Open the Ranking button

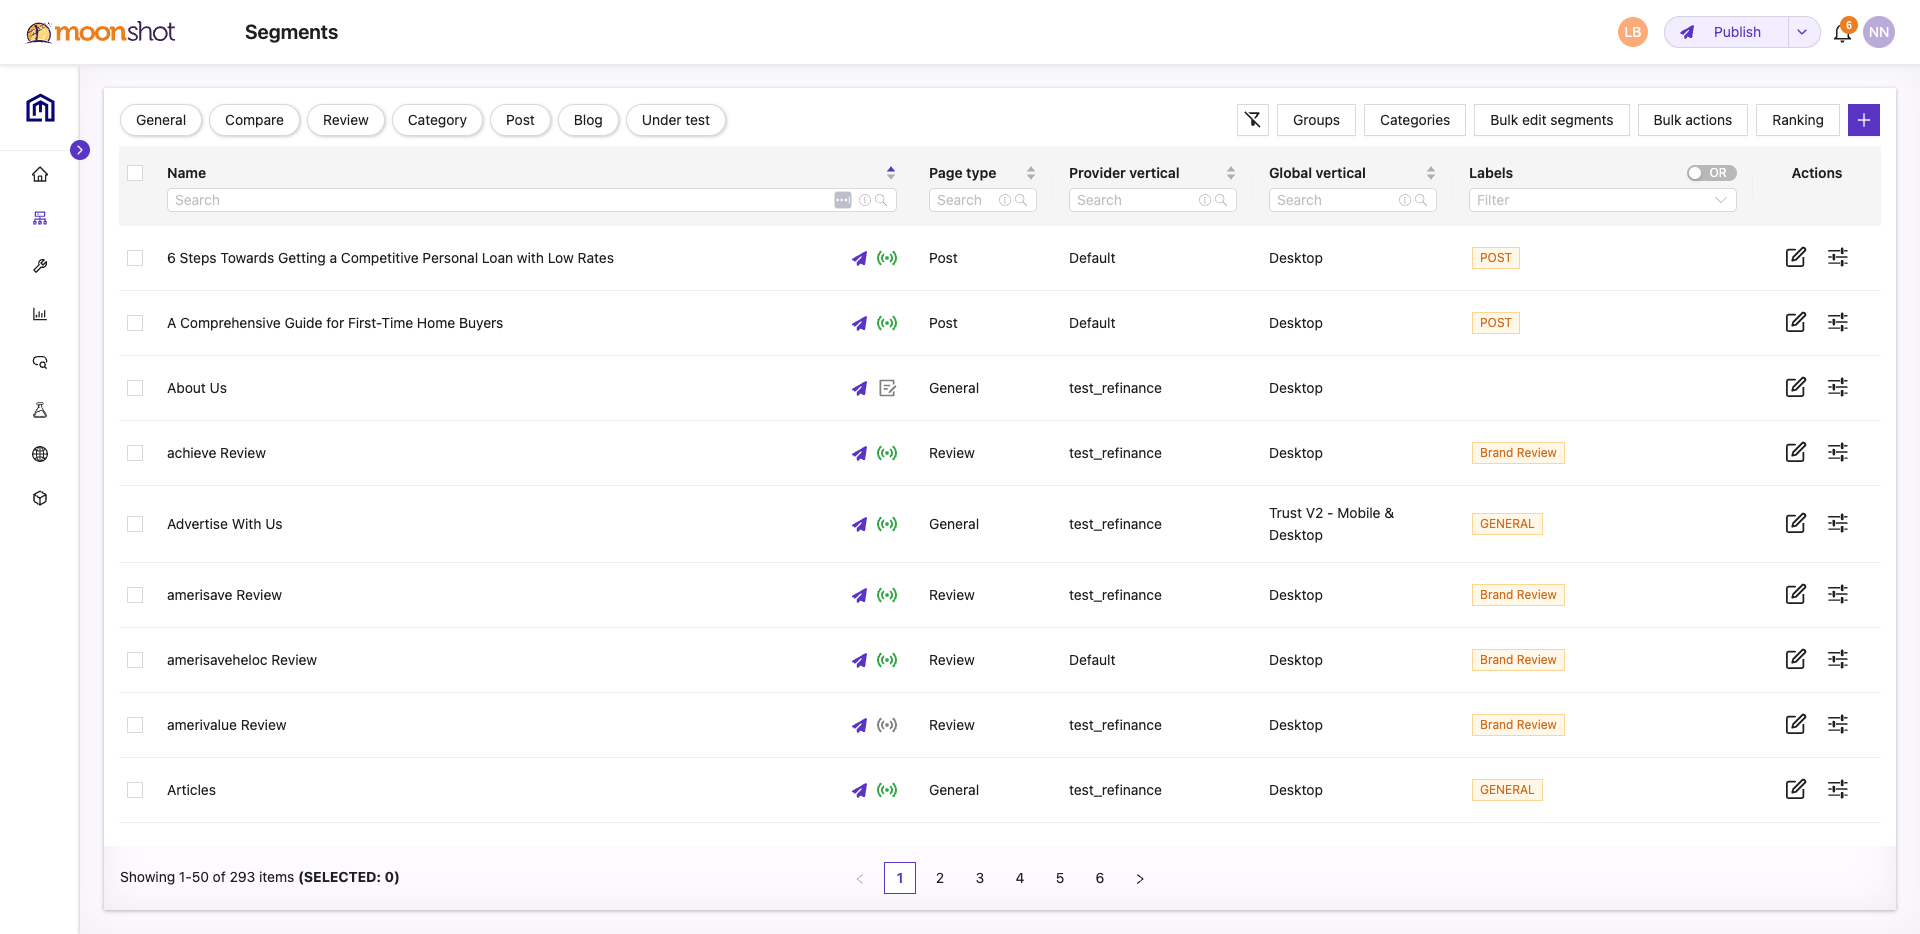point(1798,120)
